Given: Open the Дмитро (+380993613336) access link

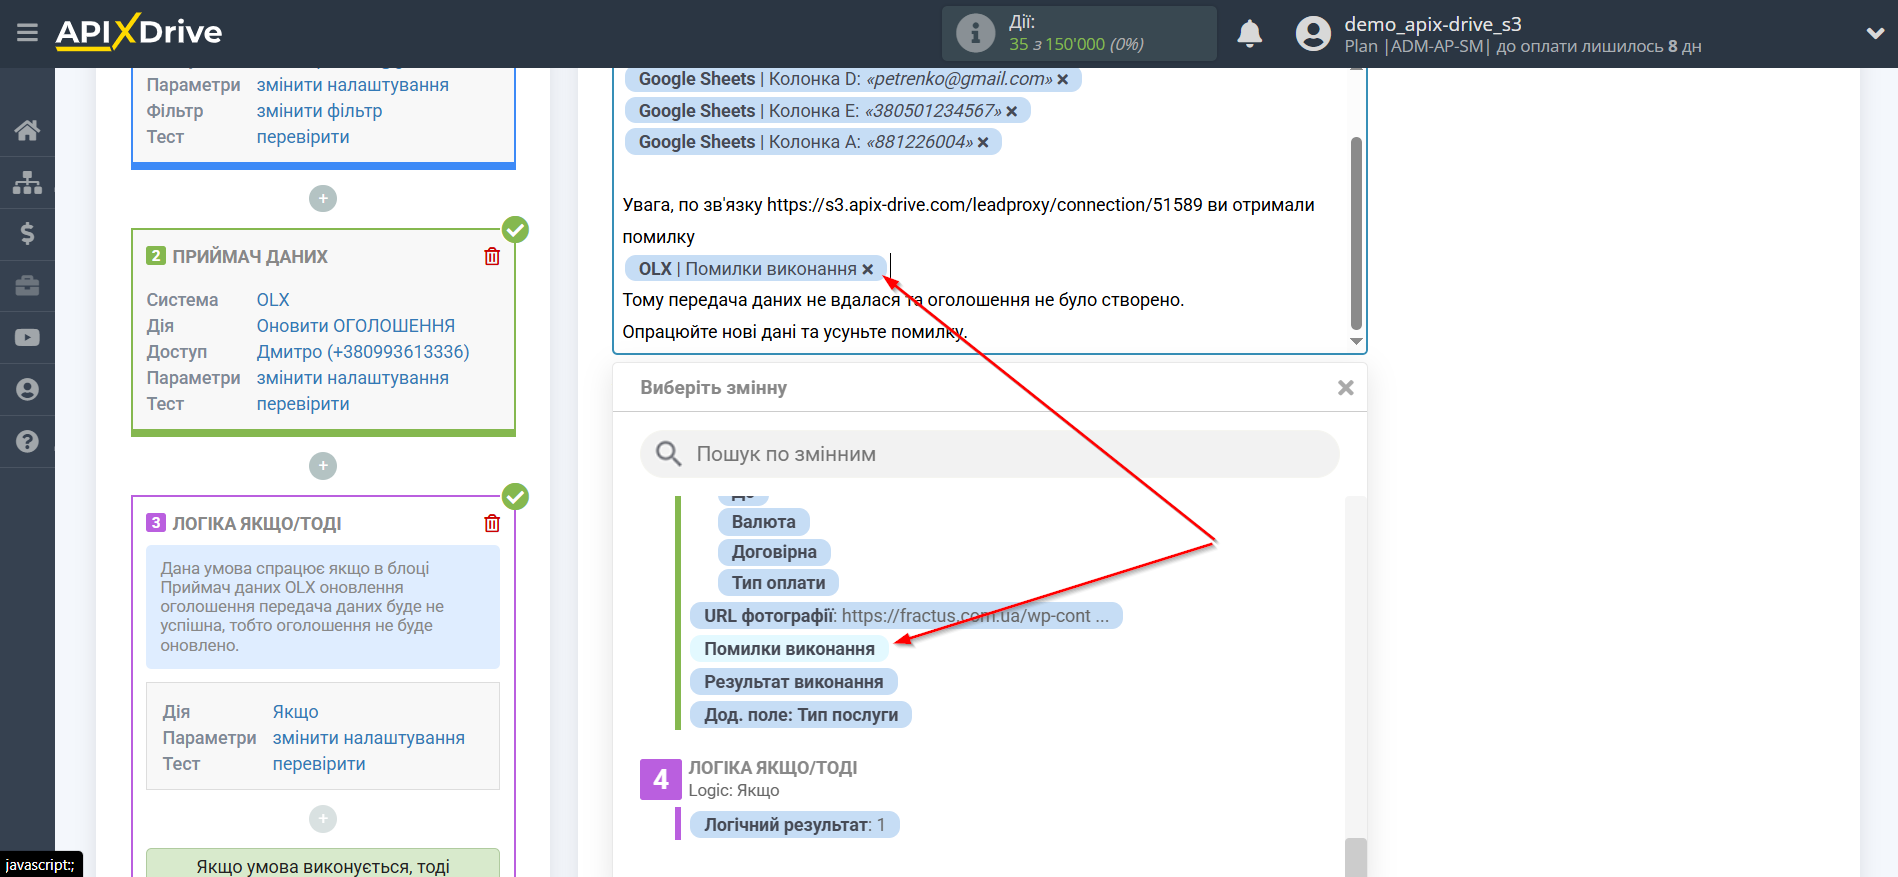Looking at the screenshot, I should (x=363, y=352).
